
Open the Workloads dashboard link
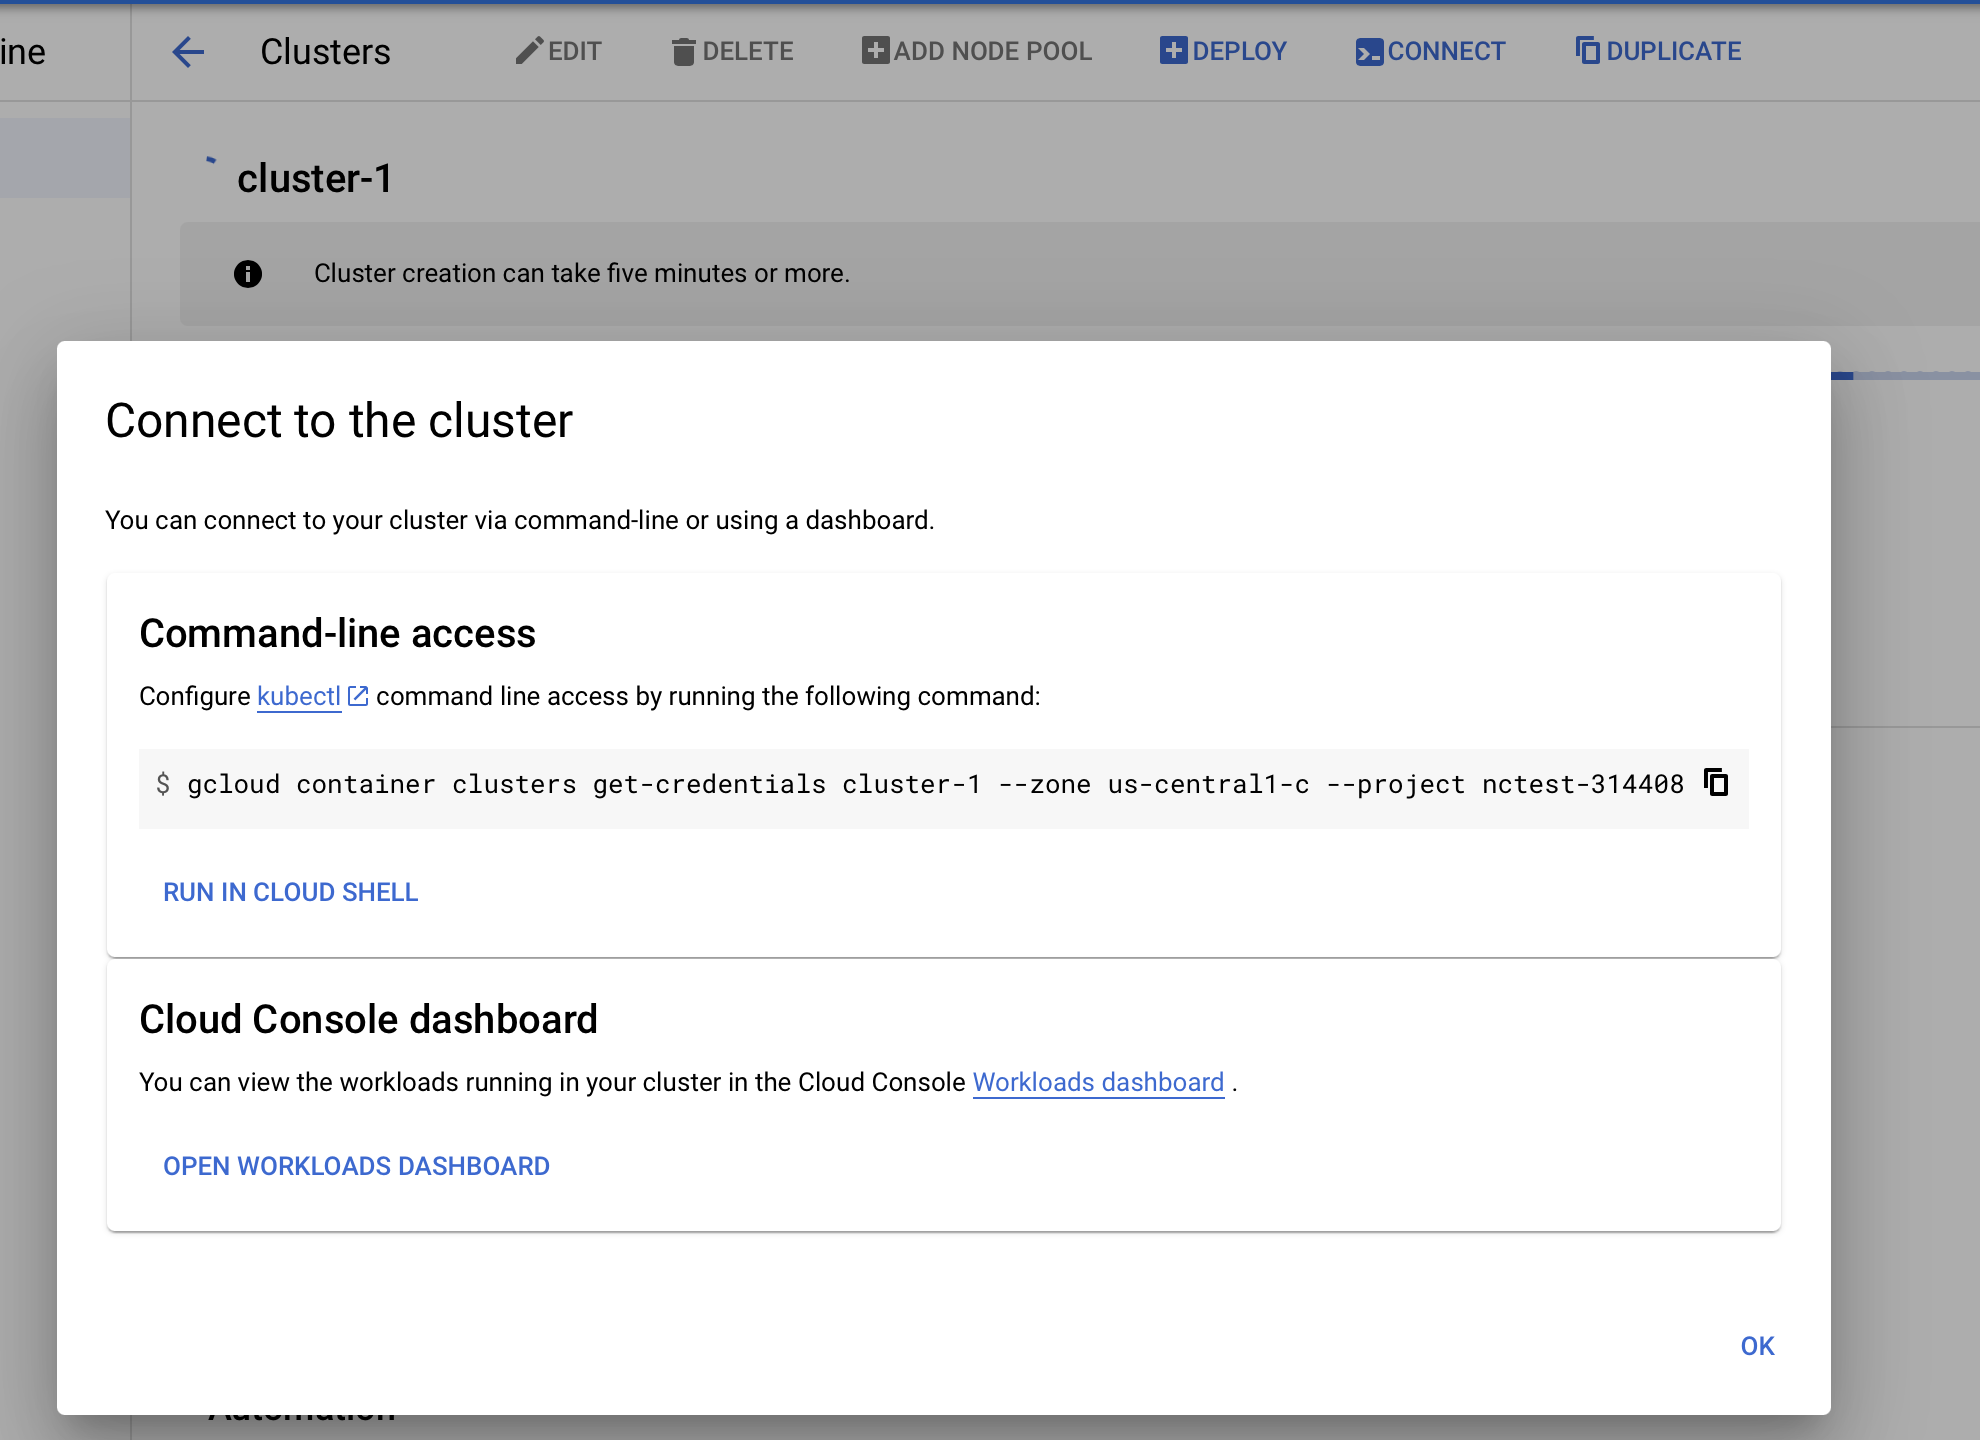click(x=1098, y=1082)
